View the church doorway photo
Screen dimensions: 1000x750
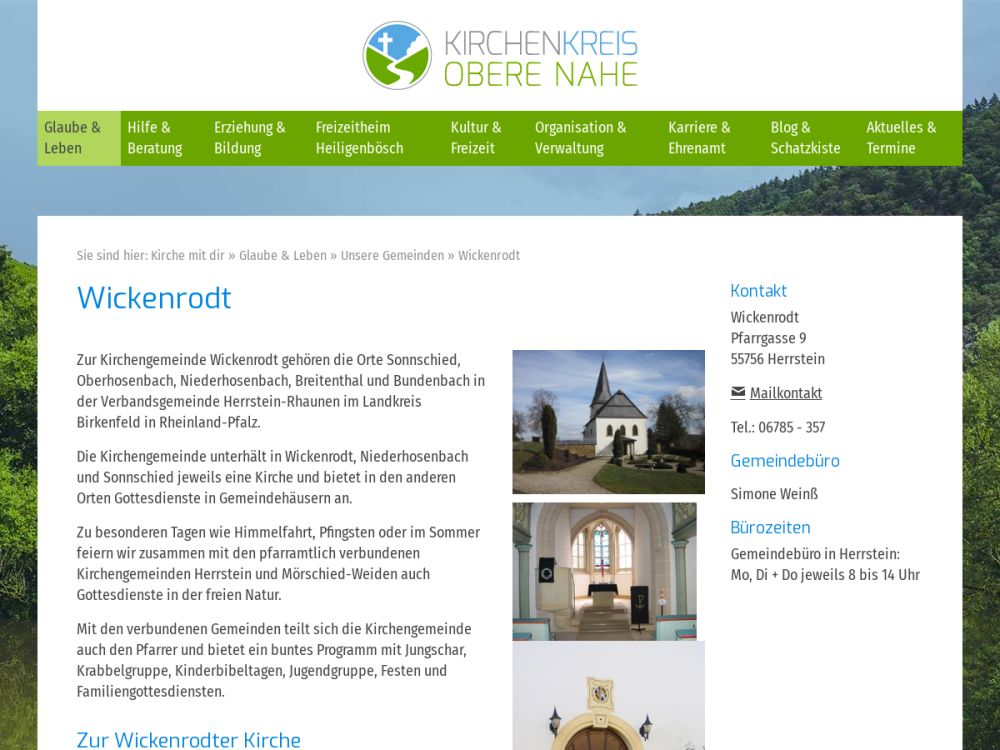point(608,696)
